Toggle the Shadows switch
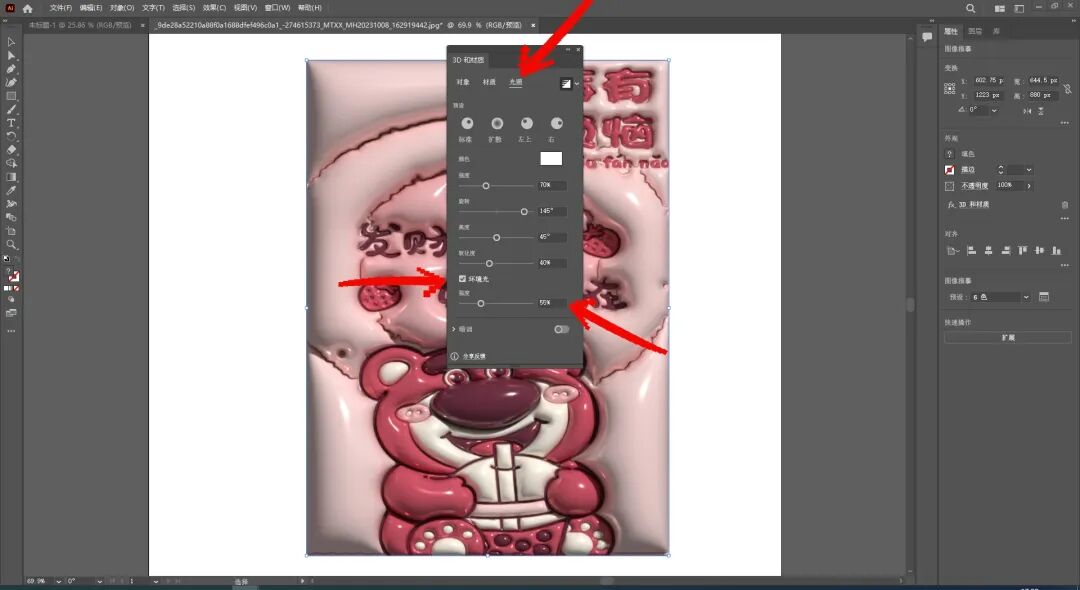Screen dimensions: 1080x590 point(561,329)
